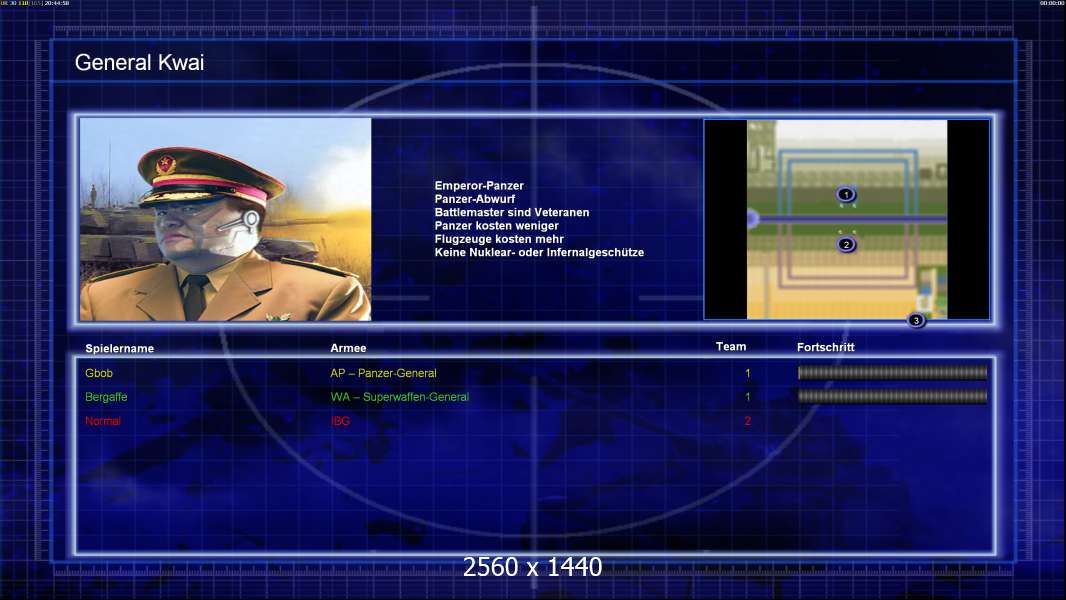Click team number for Bergaffe
This screenshot has height=600, width=1066.
click(748, 397)
